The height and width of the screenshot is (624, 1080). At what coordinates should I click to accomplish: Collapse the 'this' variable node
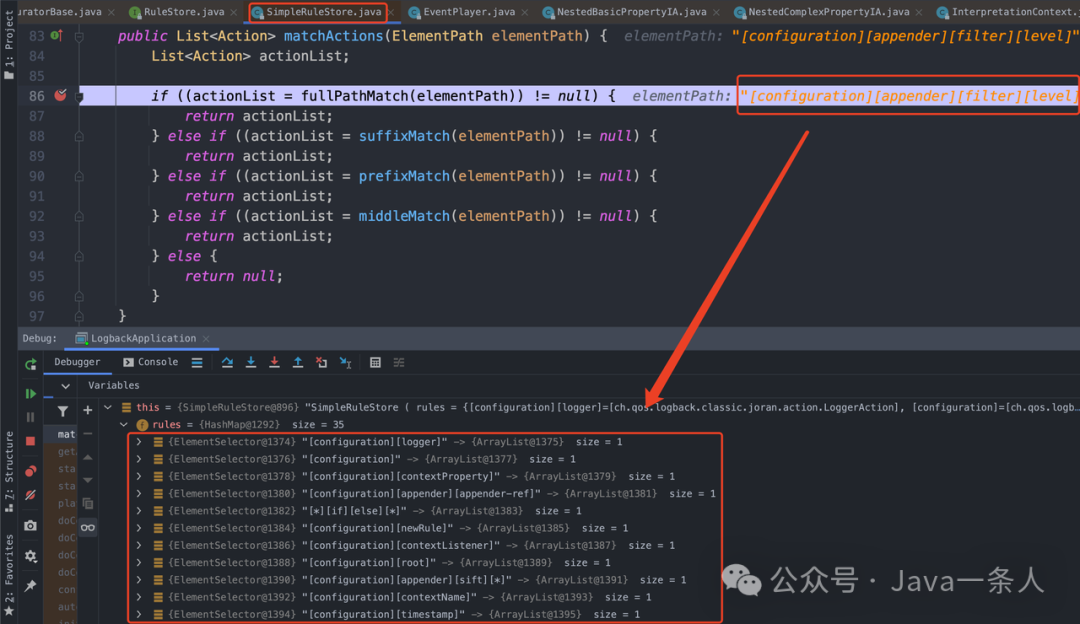[108, 408]
